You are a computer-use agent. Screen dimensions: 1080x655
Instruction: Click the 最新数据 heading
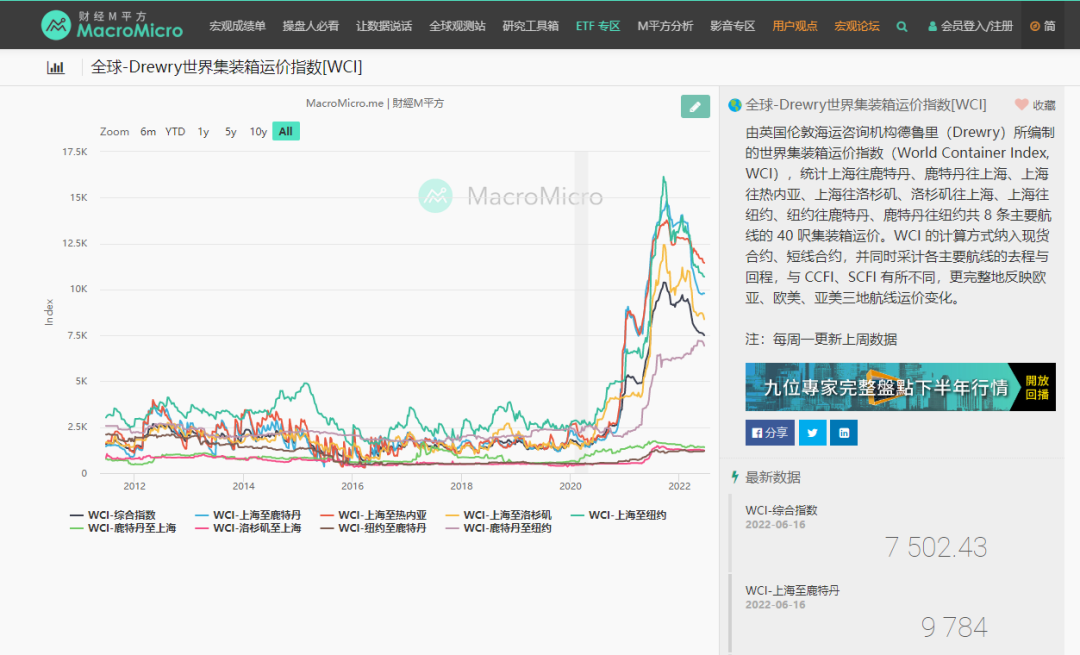coord(773,477)
